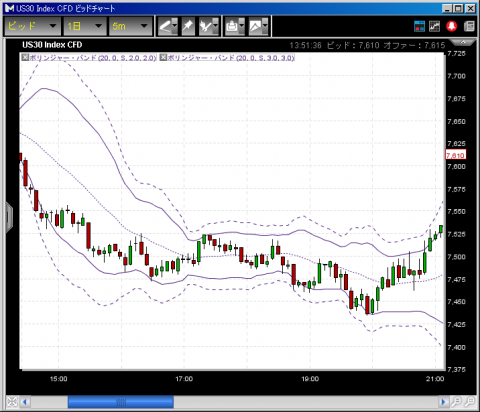Click the left side panel expander handle

click(x=9, y=217)
